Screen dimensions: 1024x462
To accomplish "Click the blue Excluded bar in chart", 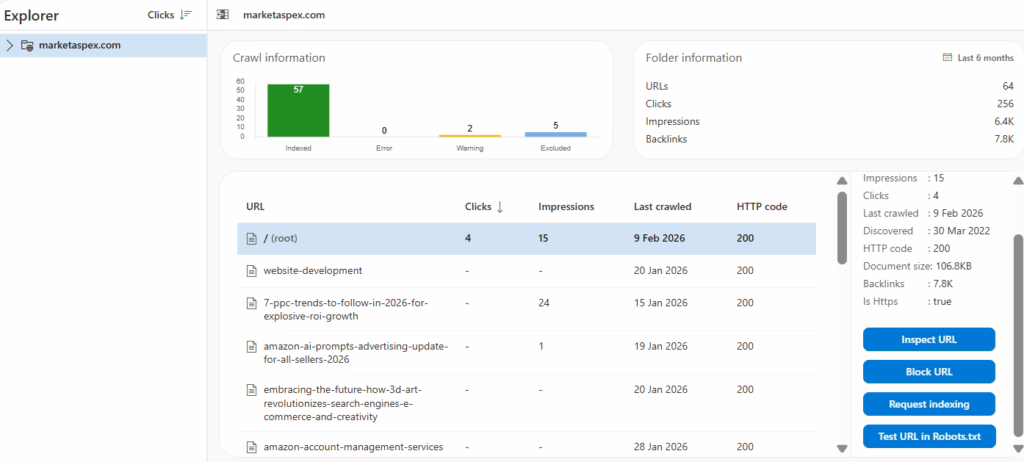I will 556,134.
